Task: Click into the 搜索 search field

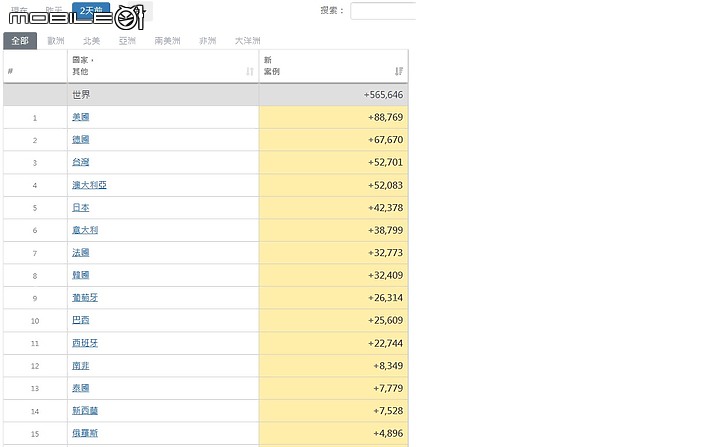Action: (383, 11)
